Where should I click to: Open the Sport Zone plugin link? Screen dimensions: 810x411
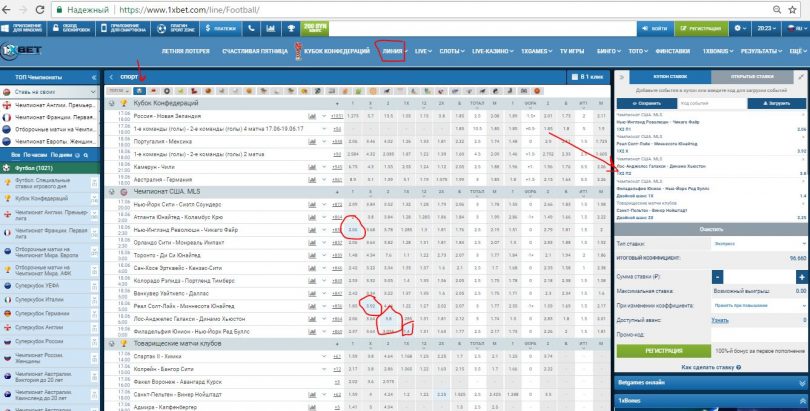coord(176,29)
